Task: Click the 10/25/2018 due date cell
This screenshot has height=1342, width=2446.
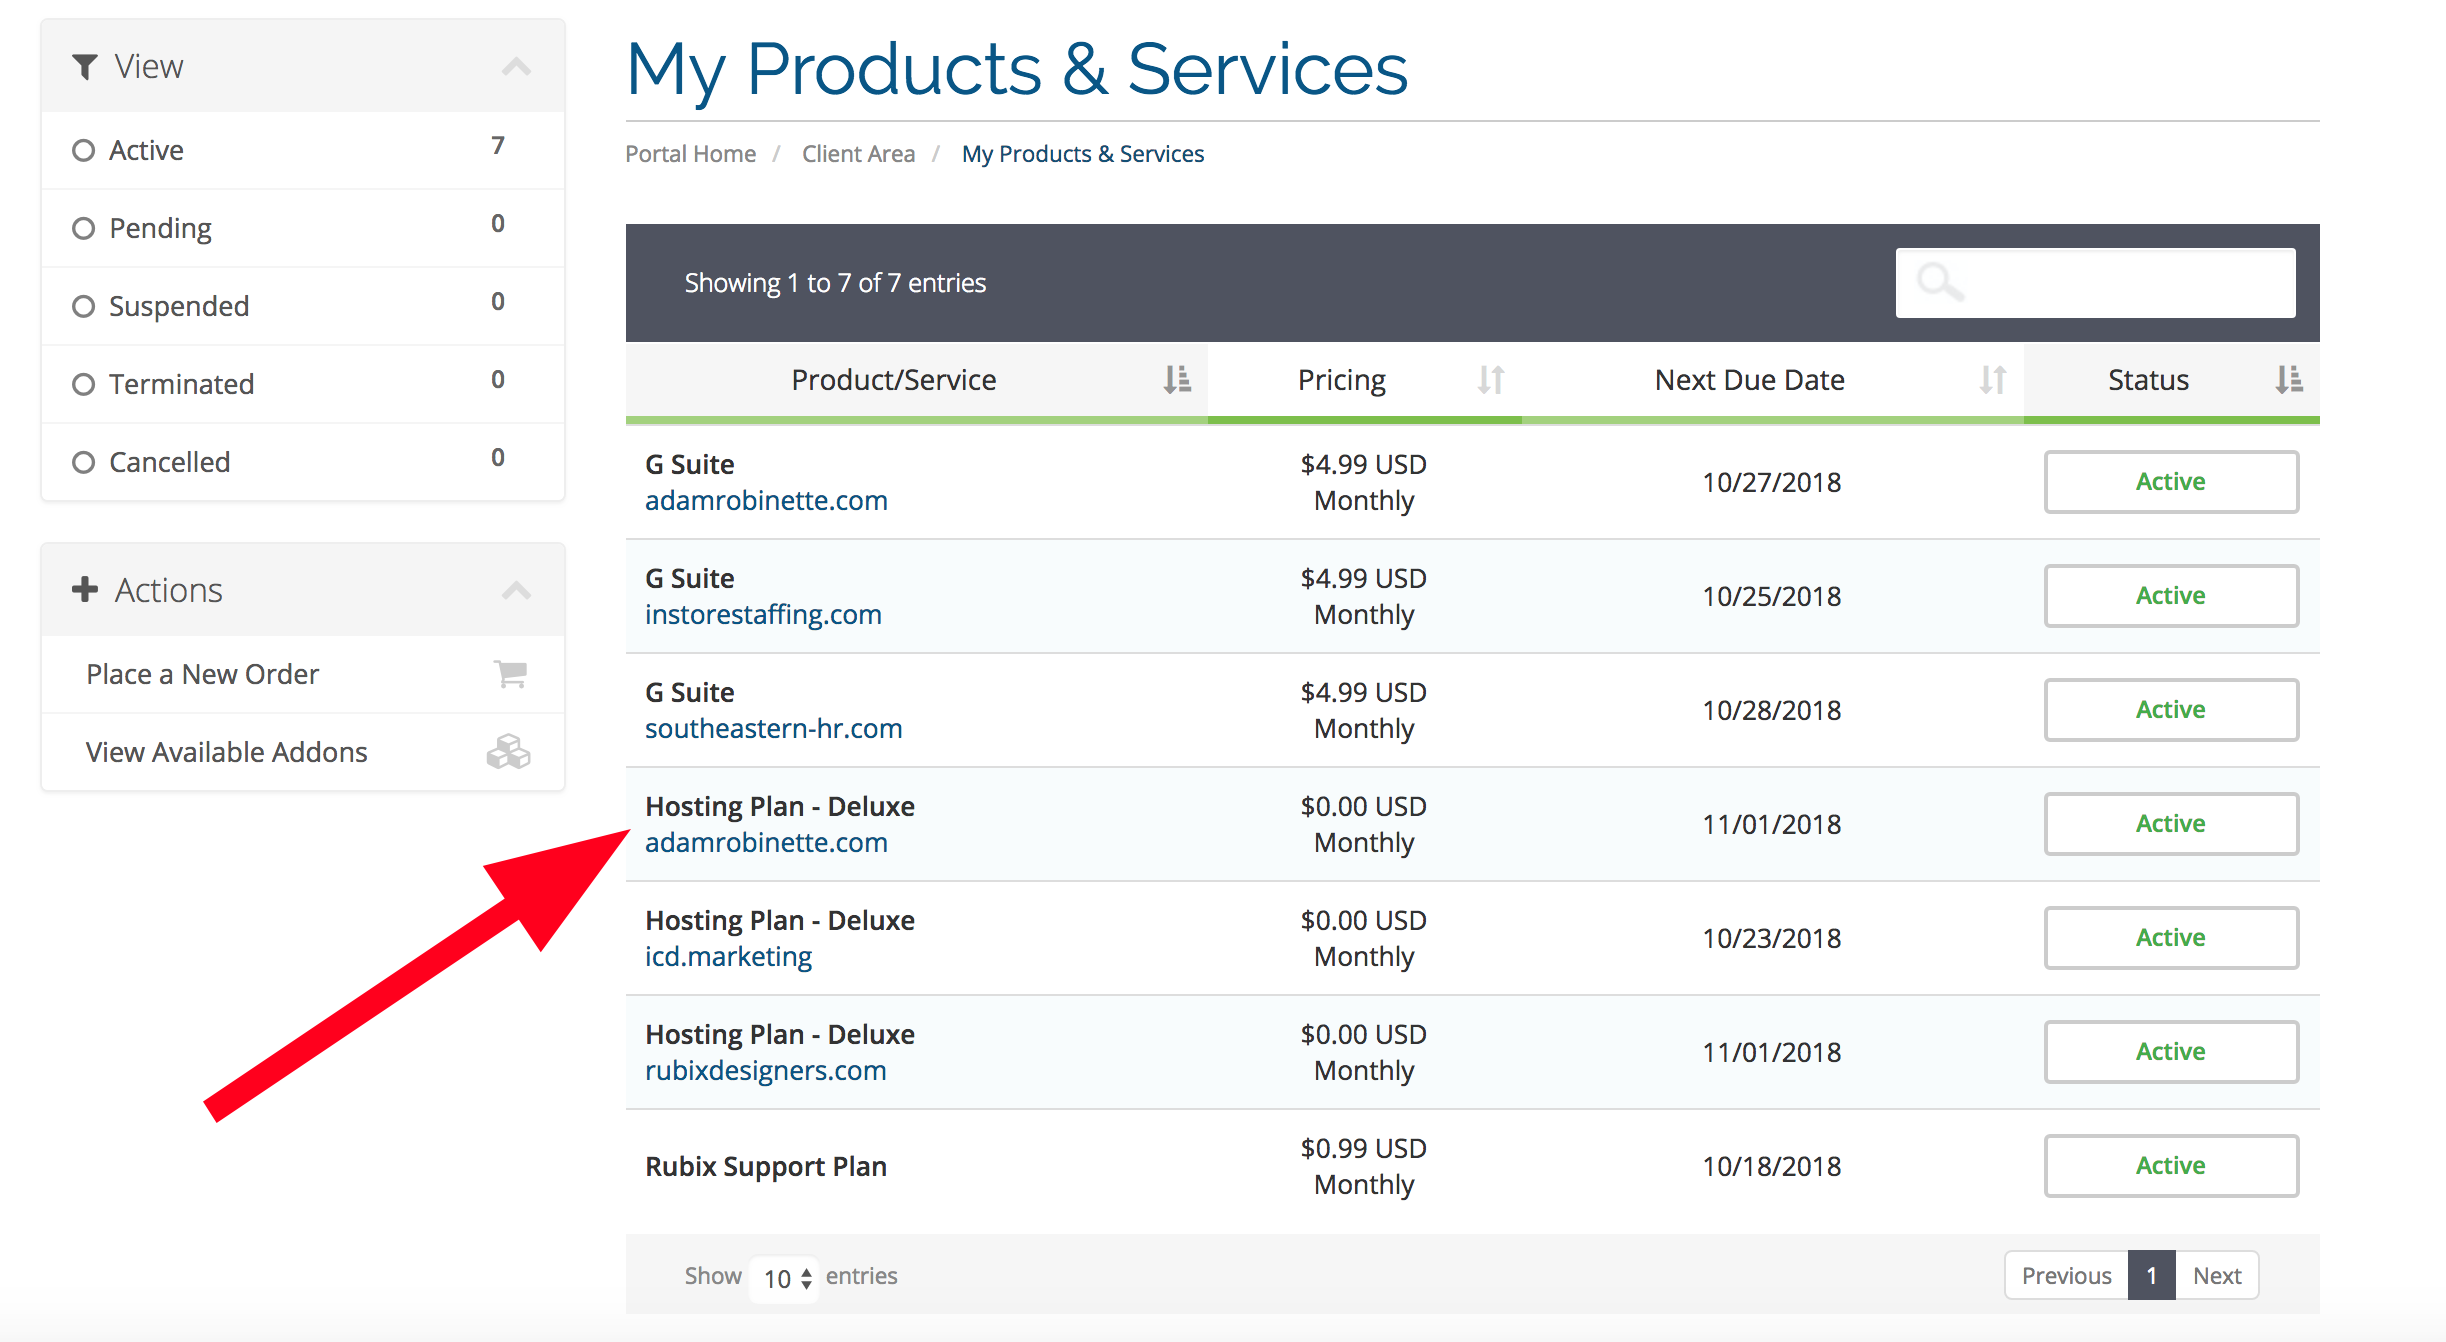Action: [x=1771, y=597]
